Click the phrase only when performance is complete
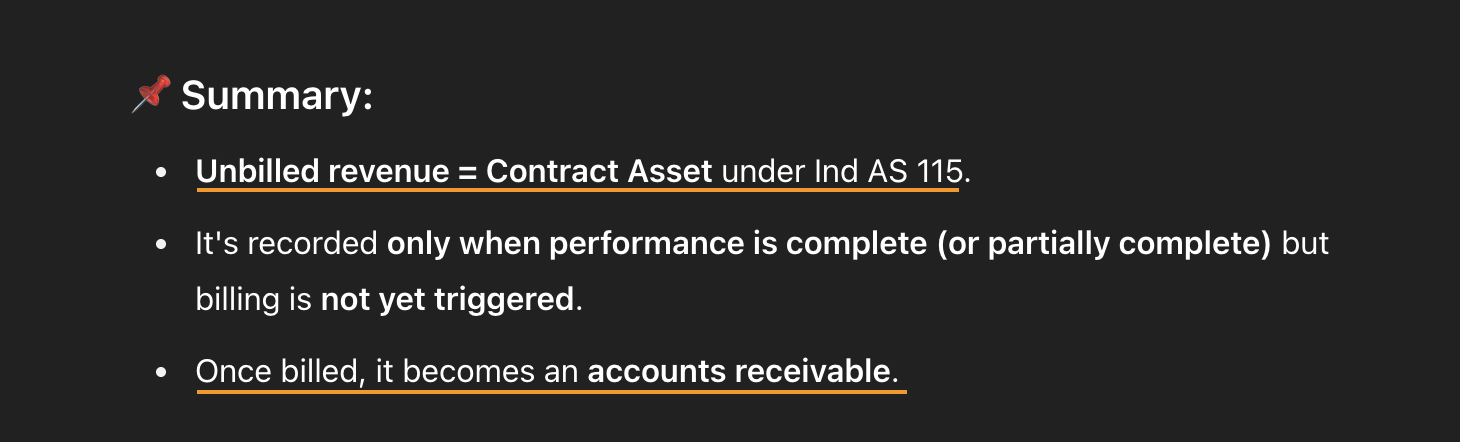The image size is (1460, 442). click(657, 244)
